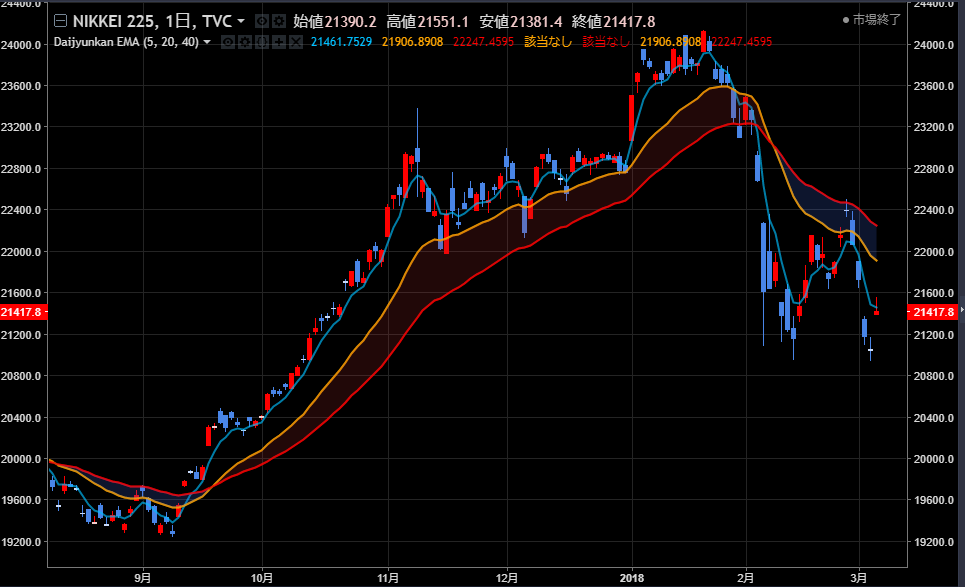Screen dimensions: 965x587
Task: Click the high price 高値21551.1 value
Action: point(427,22)
